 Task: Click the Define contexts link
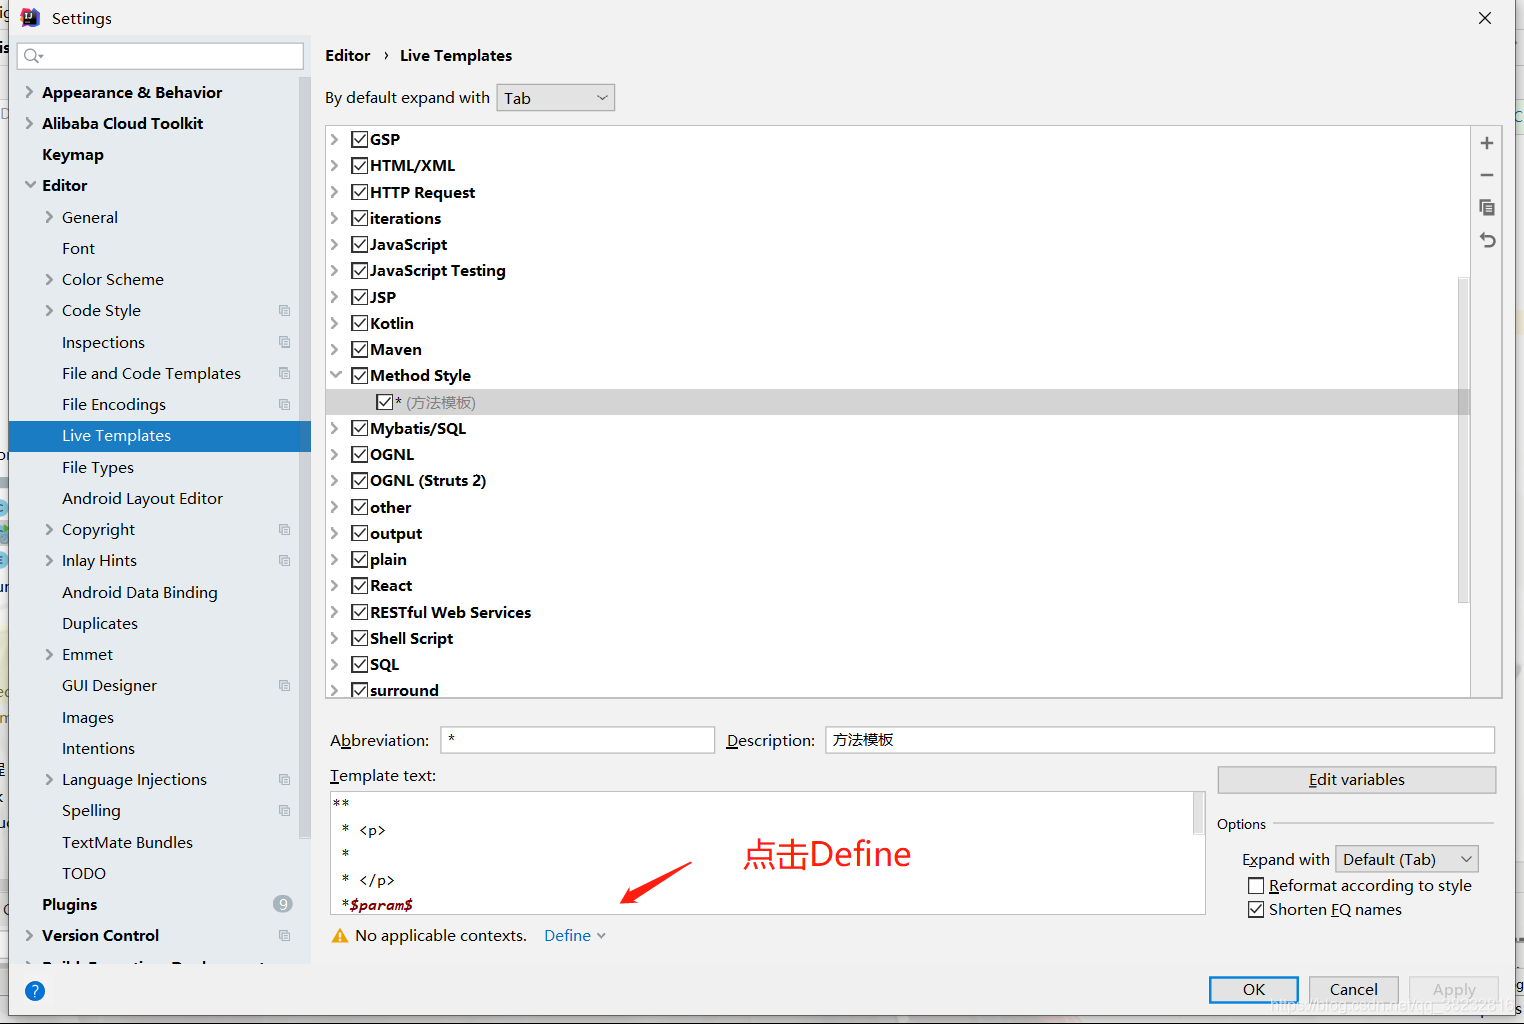575,936
